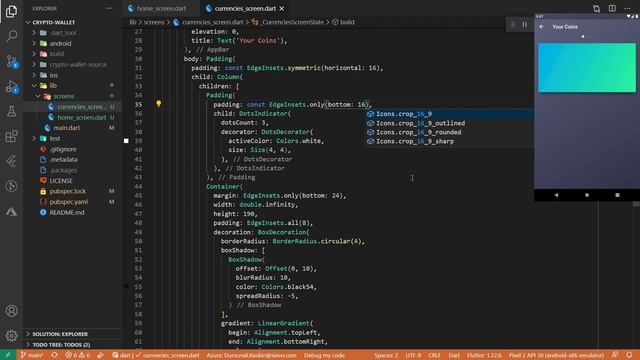The width and height of the screenshot is (640, 360).
Task: Select Pixel 2 API 30 emulator device
Action: (x=556, y=355)
